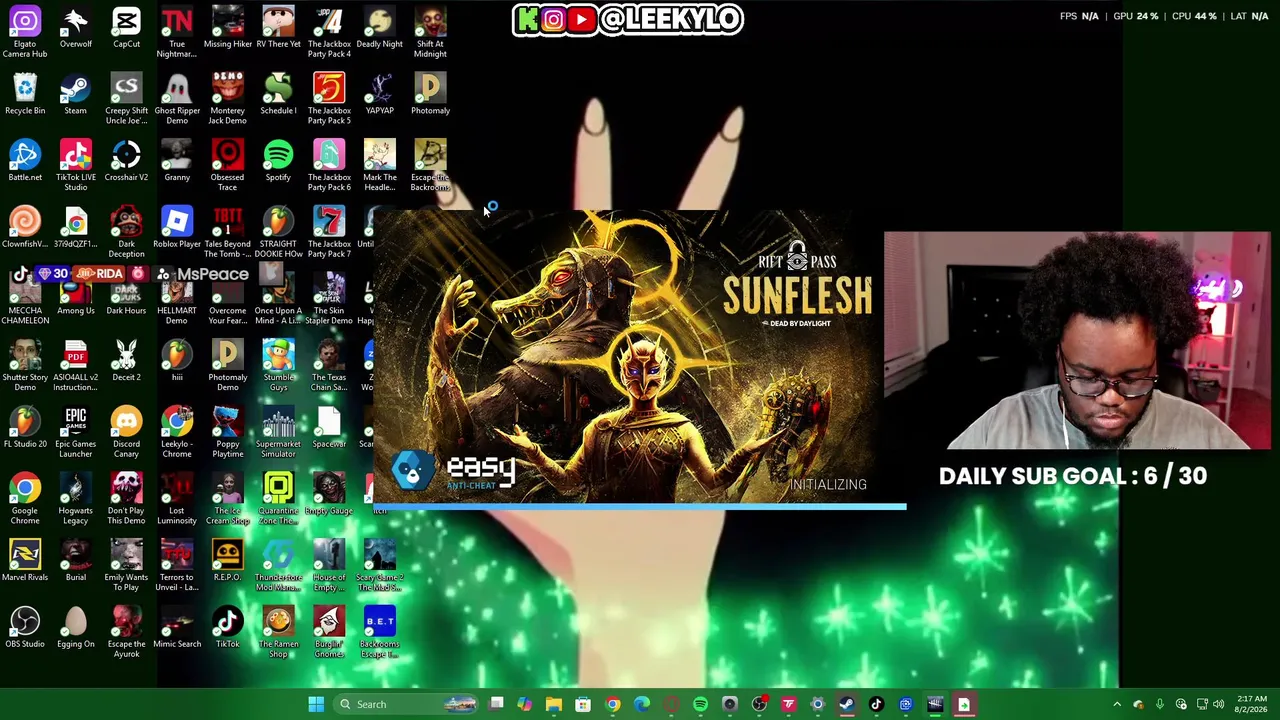Open Microsoft Edge from the taskbar
This screenshot has height=720, width=1280.
642,704
